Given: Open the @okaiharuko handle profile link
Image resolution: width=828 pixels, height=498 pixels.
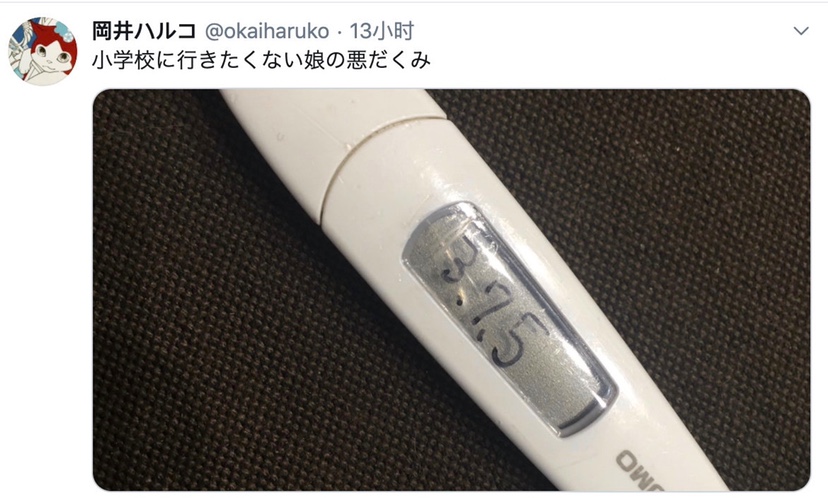Looking at the screenshot, I should pyautogui.click(x=267, y=31).
